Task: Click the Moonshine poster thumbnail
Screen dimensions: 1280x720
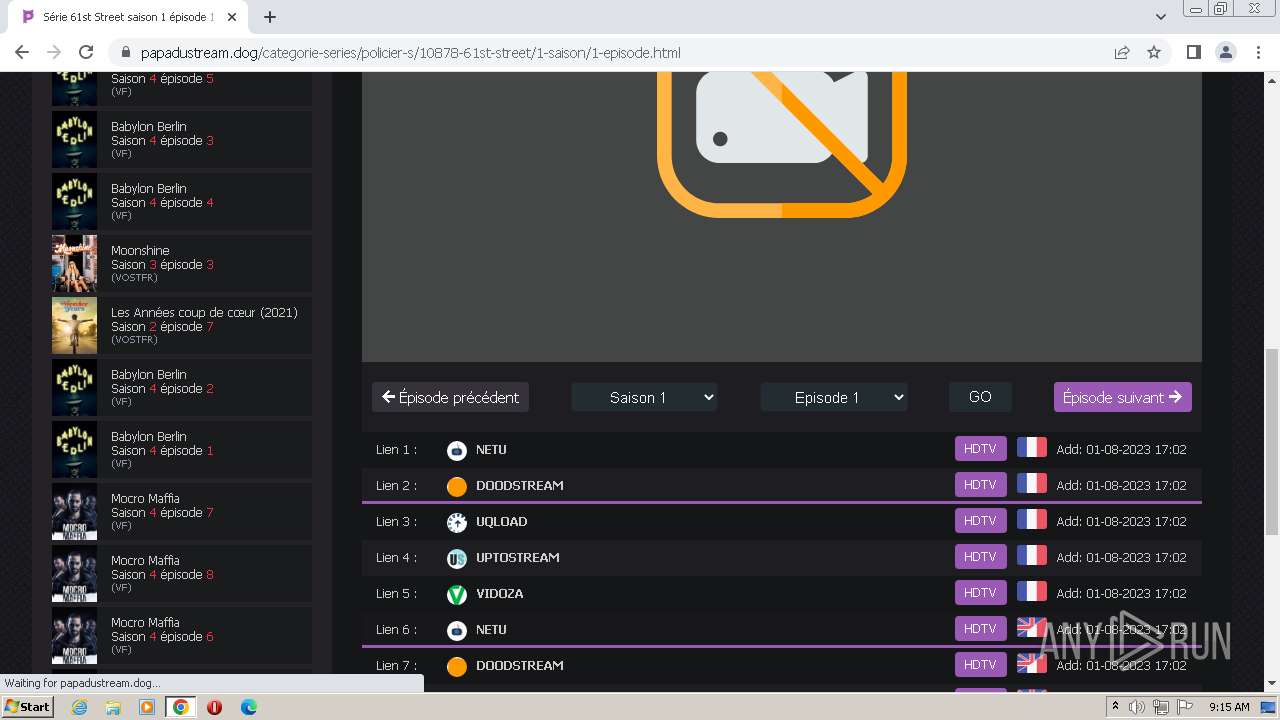Action: (74, 264)
